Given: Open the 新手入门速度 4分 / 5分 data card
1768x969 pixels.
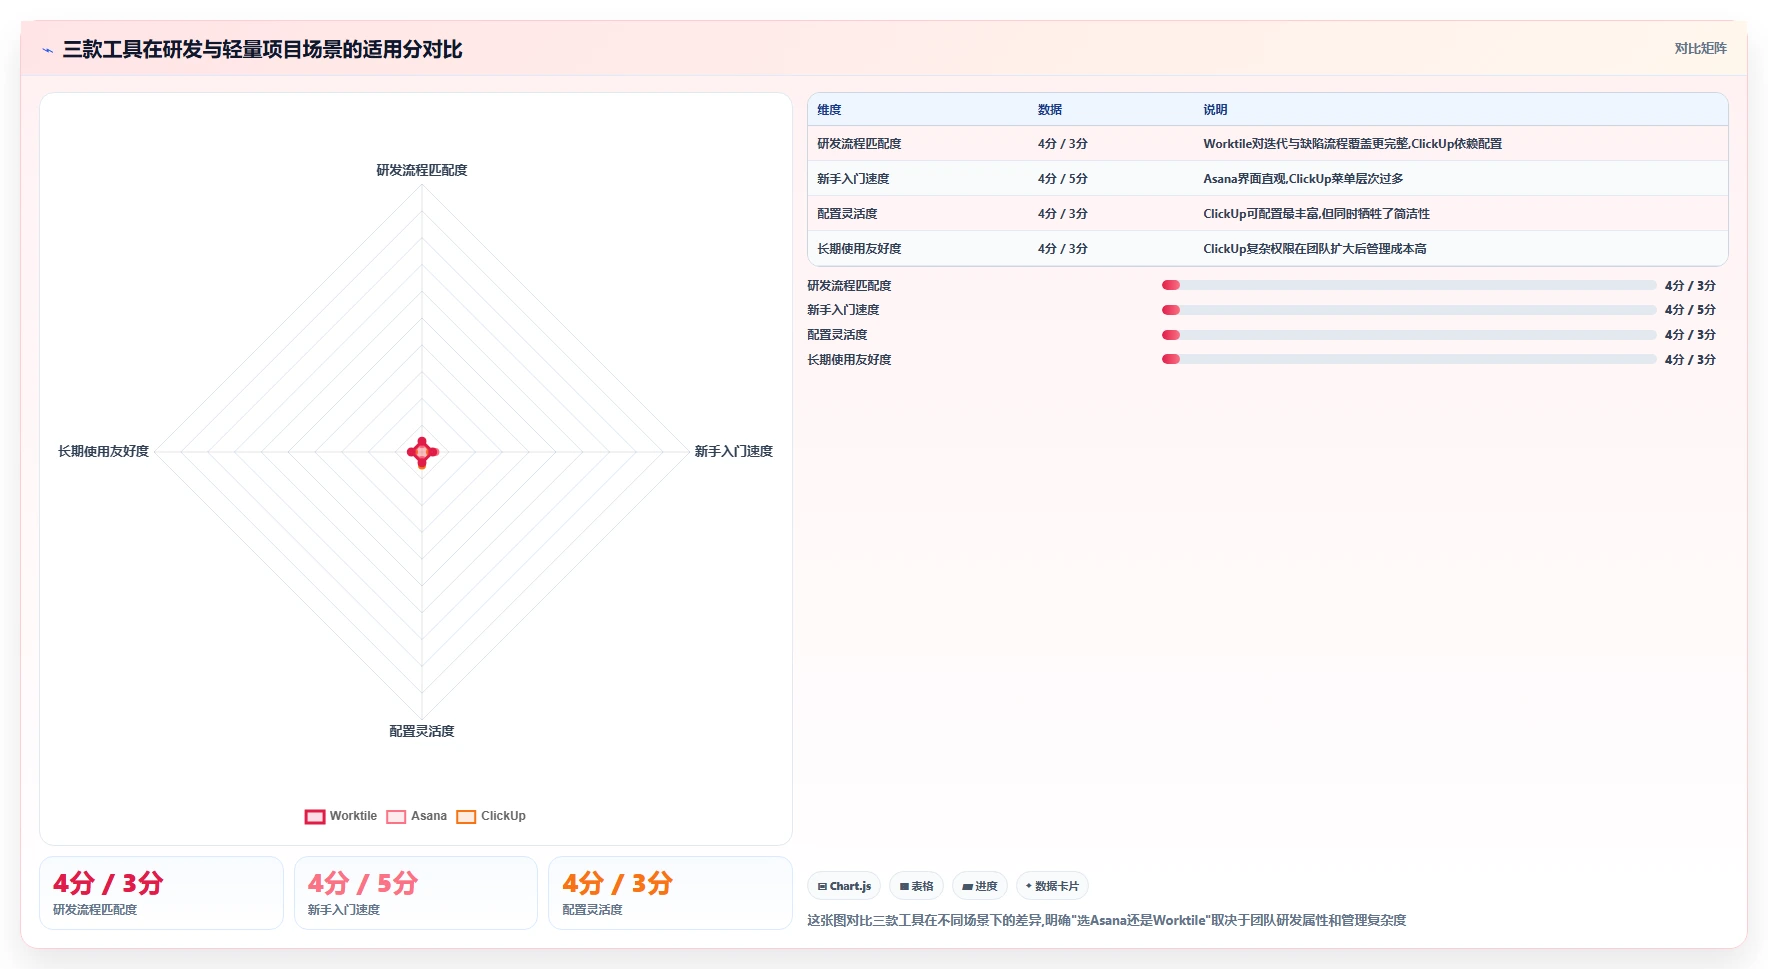Looking at the screenshot, I should tap(416, 893).
